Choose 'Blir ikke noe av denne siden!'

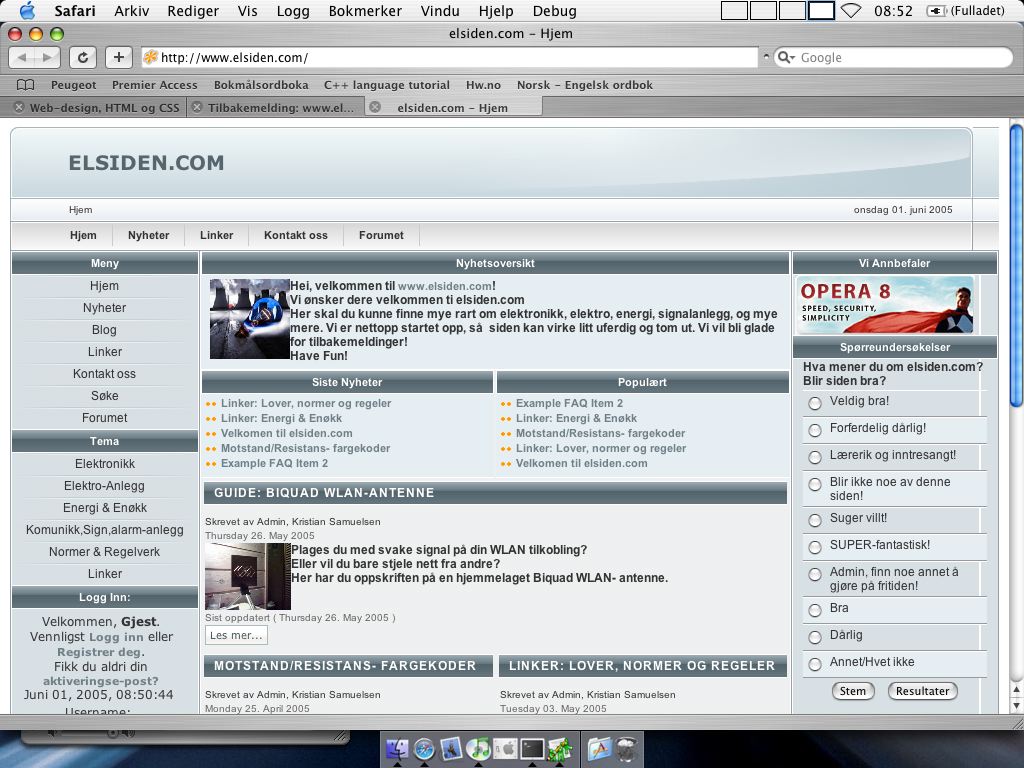click(x=814, y=484)
